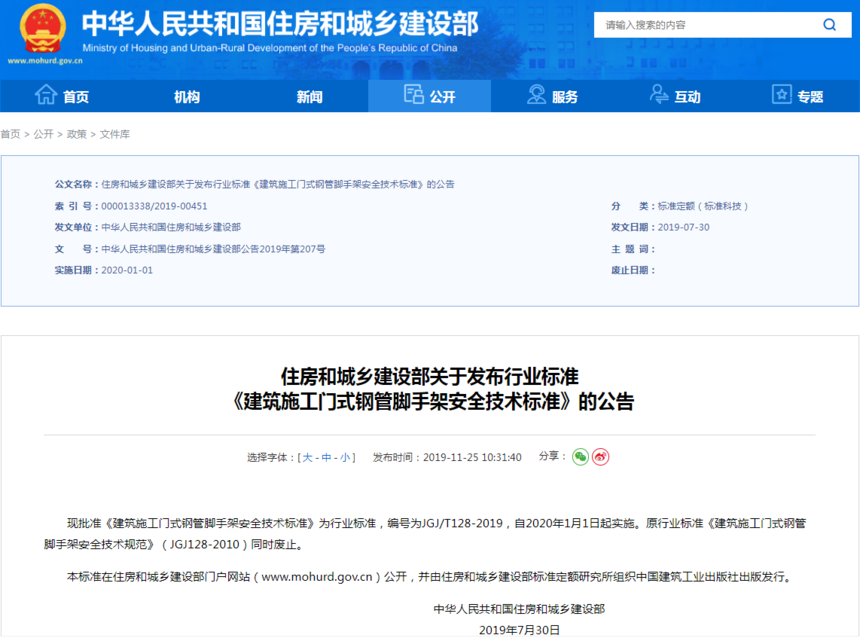Share the article via Weibo icon
Screen dimensions: 860x638
(601, 456)
